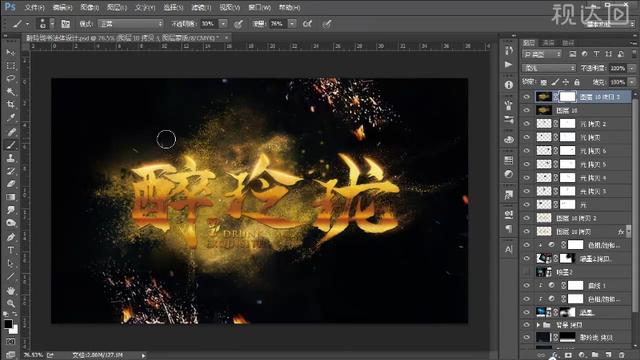Add layer style fx icon

[554, 355]
